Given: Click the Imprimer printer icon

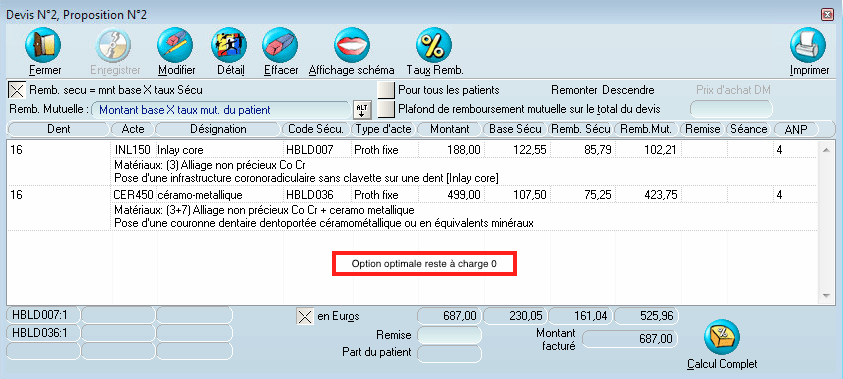Looking at the screenshot, I should tap(808, 45).
